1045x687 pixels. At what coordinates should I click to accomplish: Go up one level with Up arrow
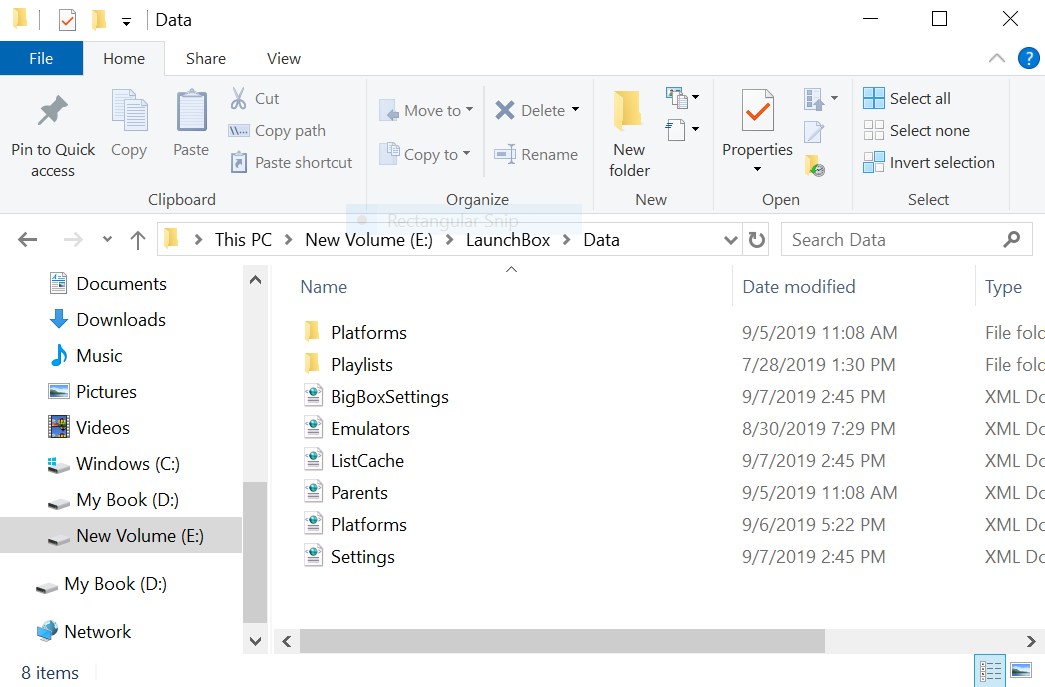[x=138, y=240]
